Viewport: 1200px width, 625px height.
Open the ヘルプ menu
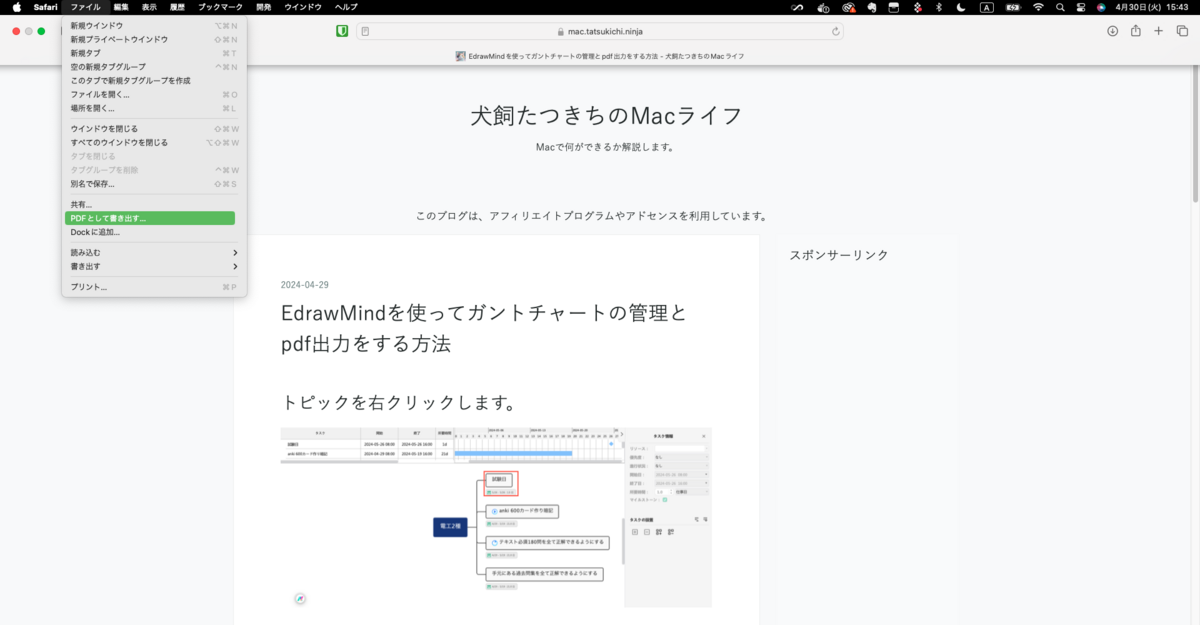coord(346,7)
